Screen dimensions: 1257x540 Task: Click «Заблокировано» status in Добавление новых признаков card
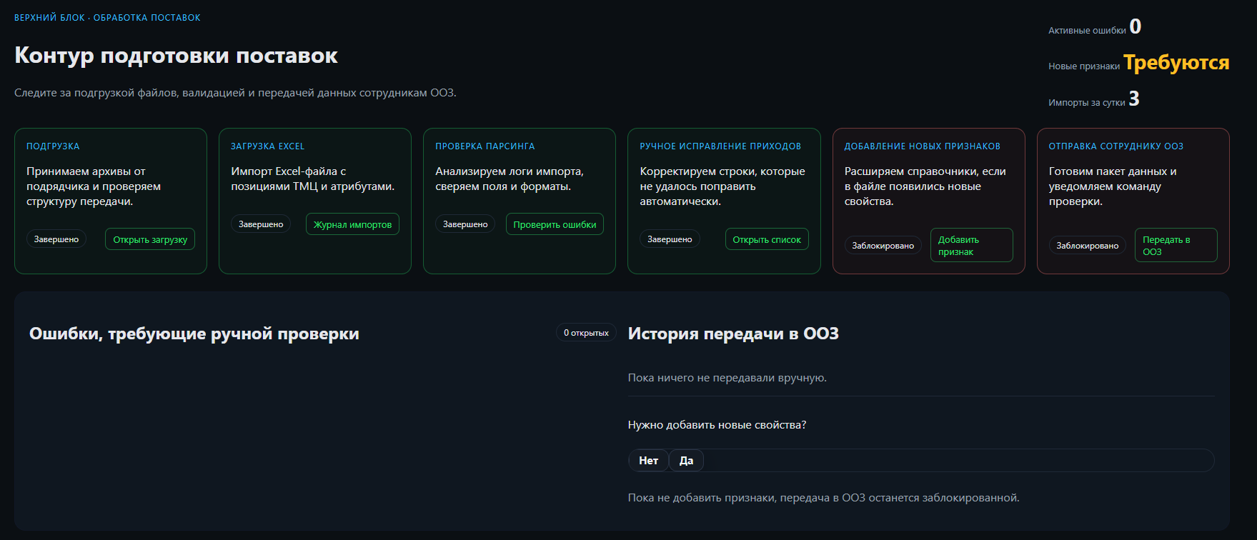point(882,246)
